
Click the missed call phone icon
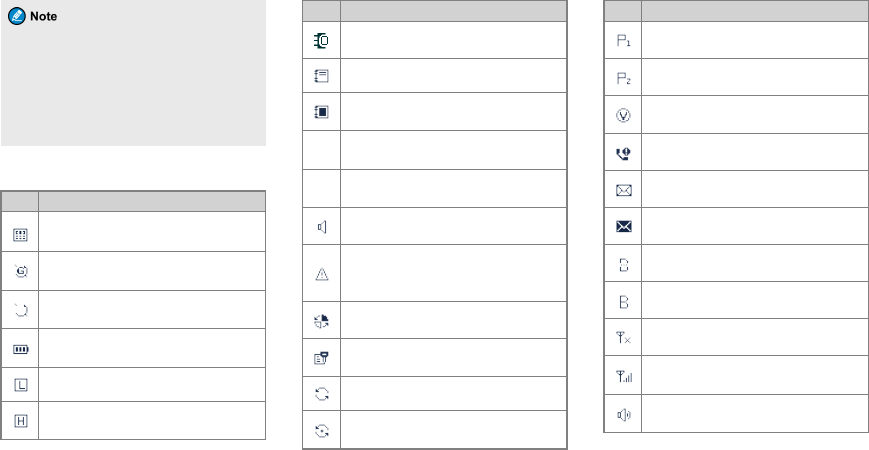623,154
